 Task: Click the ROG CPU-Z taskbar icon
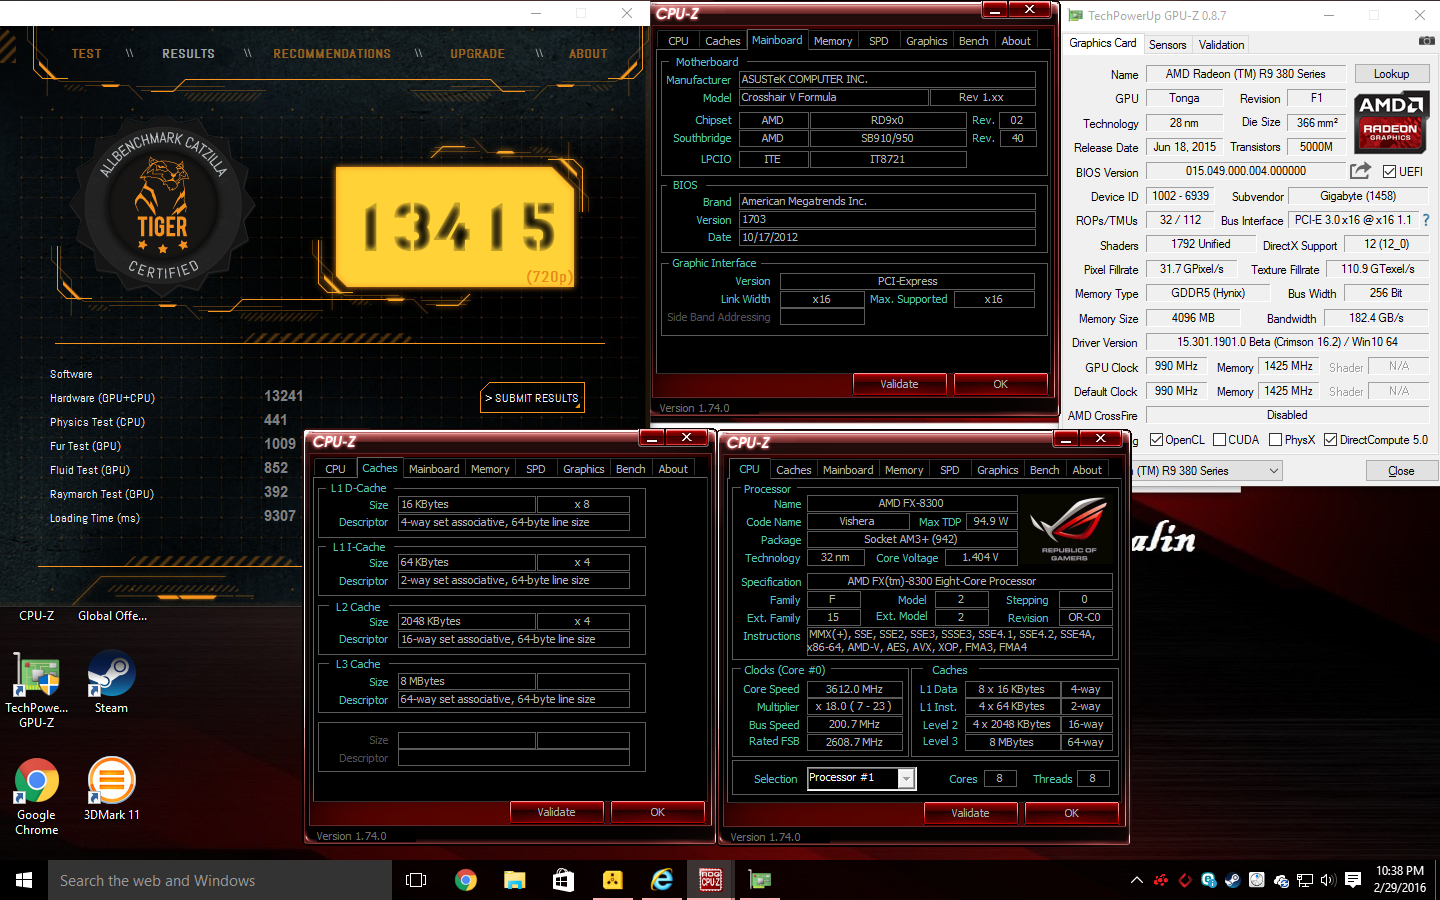pos(710,880)
